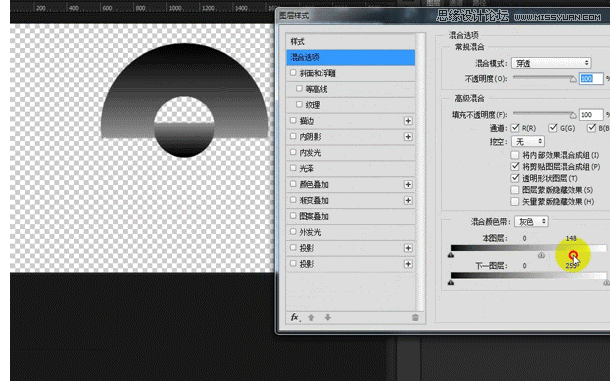Open the 挖空 dropdown showing 无

click(528, 141)
